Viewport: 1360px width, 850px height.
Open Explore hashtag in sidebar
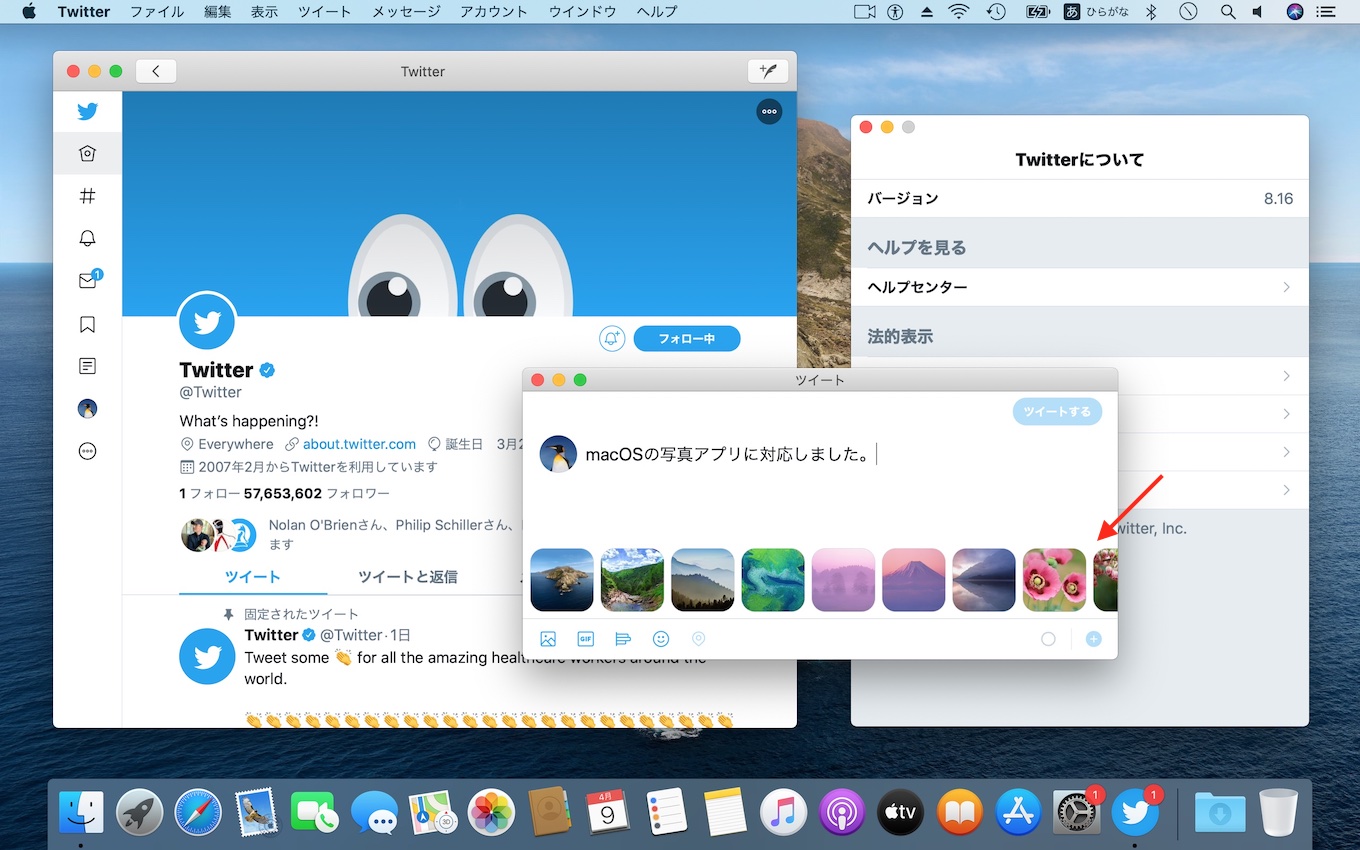(x=87, y=196)
